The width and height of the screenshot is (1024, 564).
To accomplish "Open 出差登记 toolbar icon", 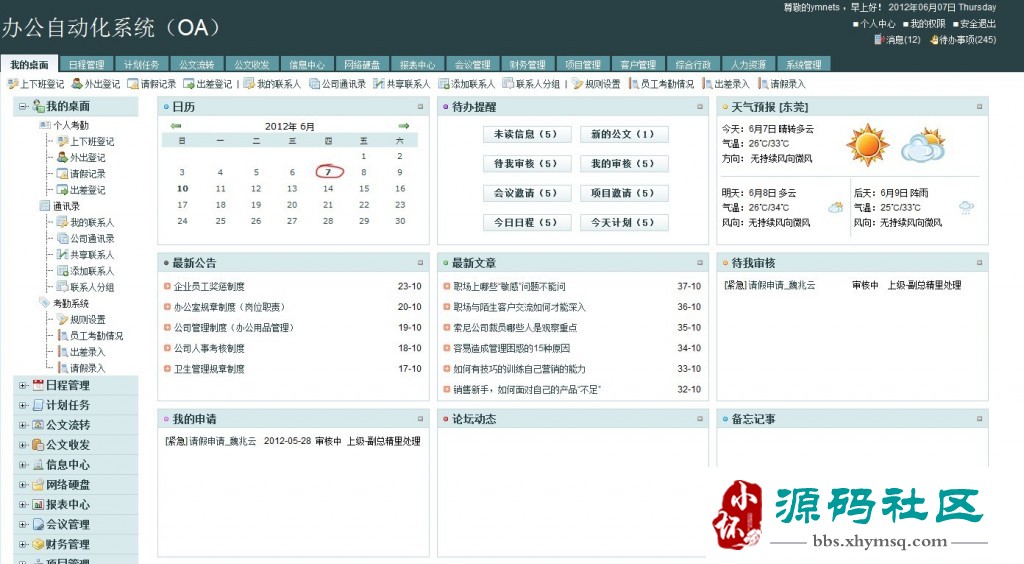I will 189,84.
